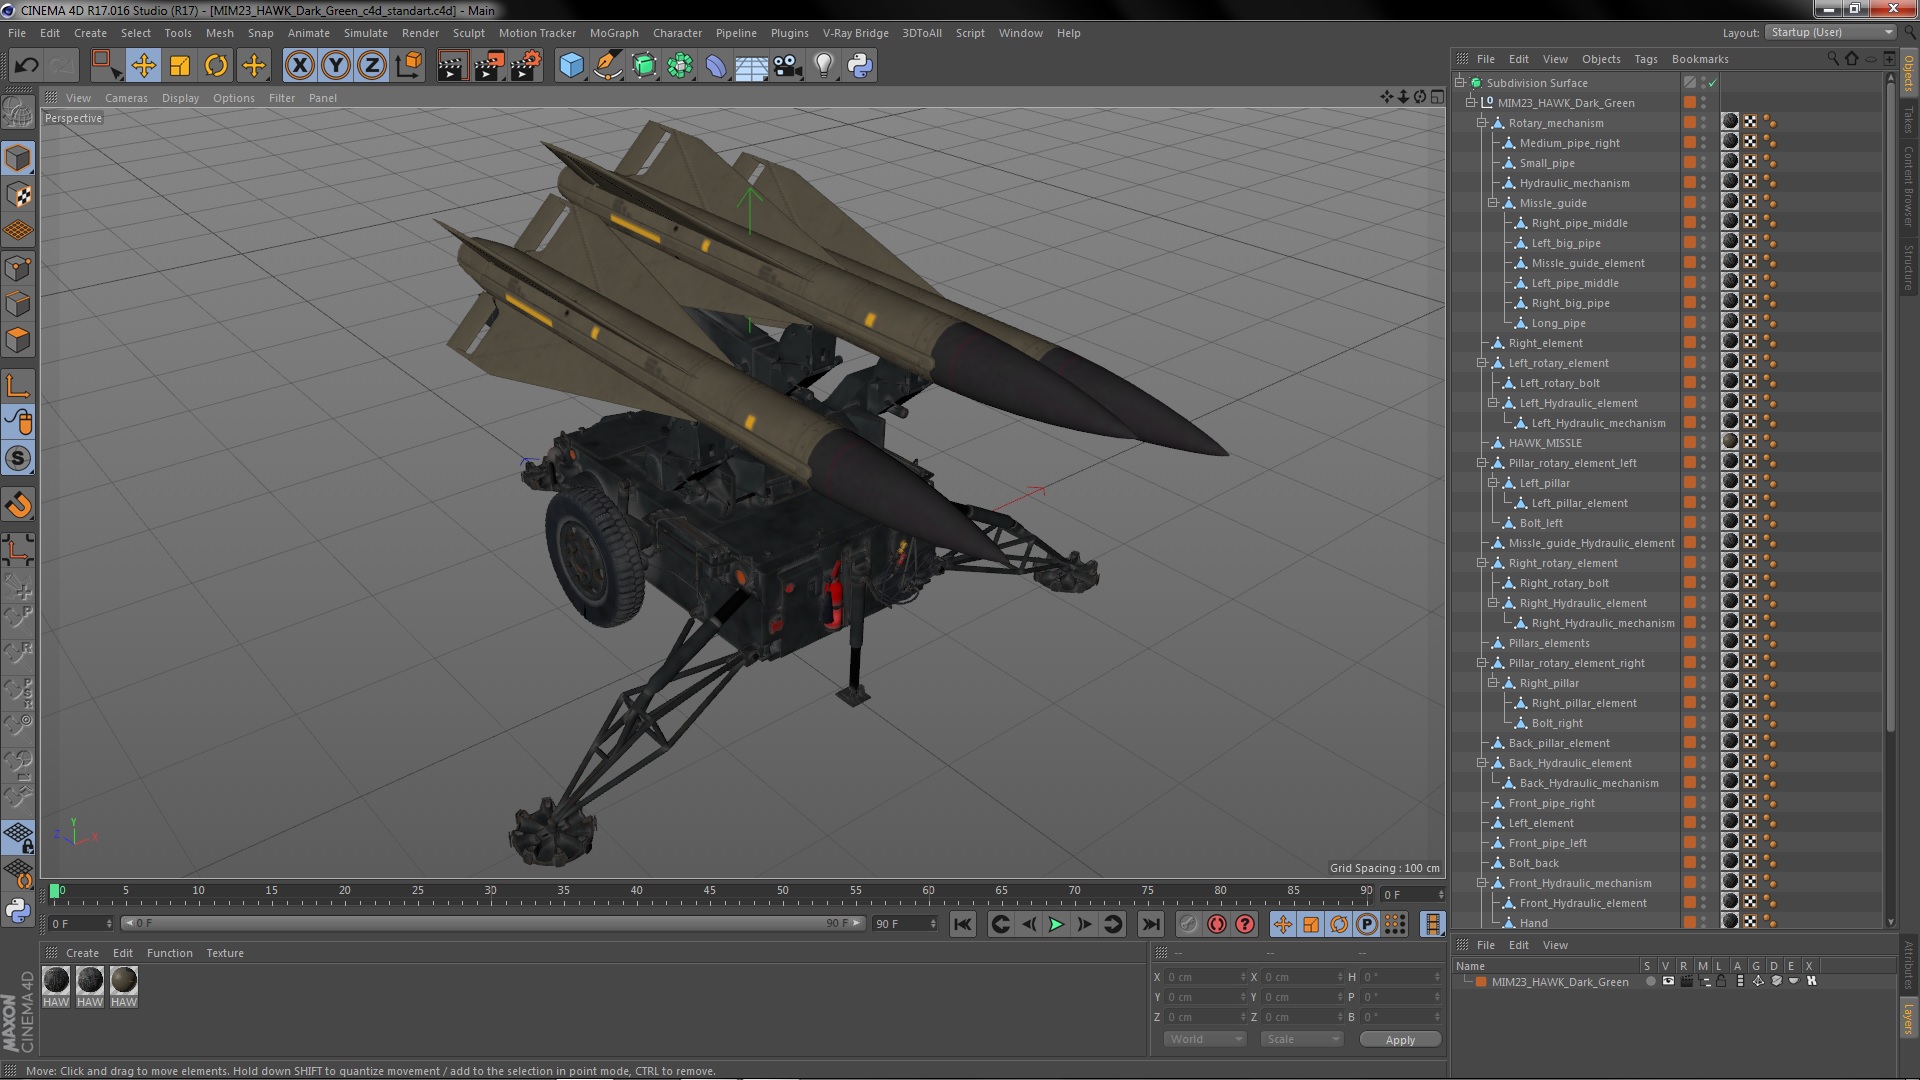This screenshot has width=1920, height=1080.
Task: Switch to Points mode
Action: pos(18,268)
